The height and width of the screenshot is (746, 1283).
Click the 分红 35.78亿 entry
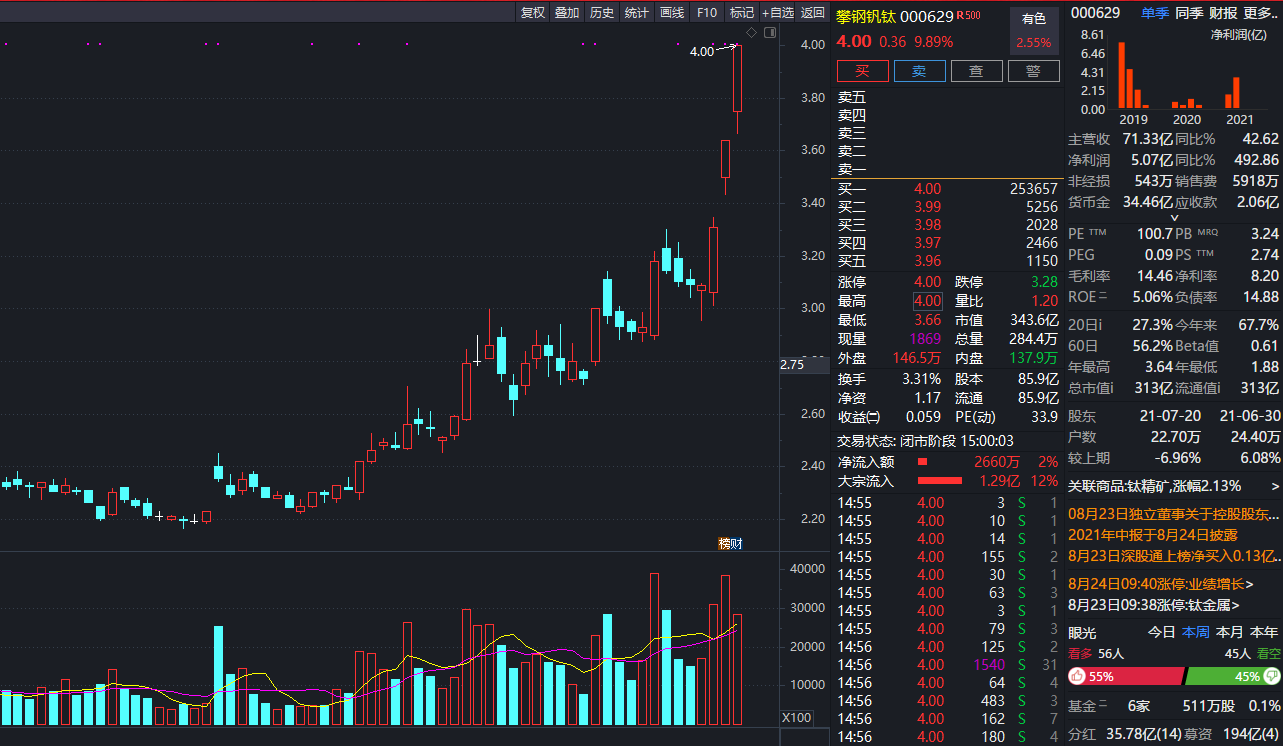[1126, 733]
